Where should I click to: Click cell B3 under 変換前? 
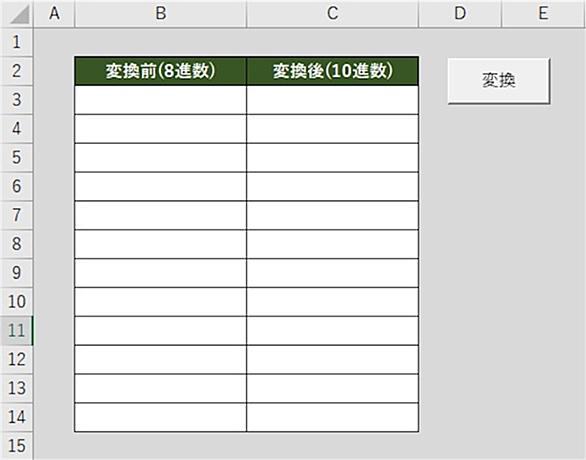161,100
